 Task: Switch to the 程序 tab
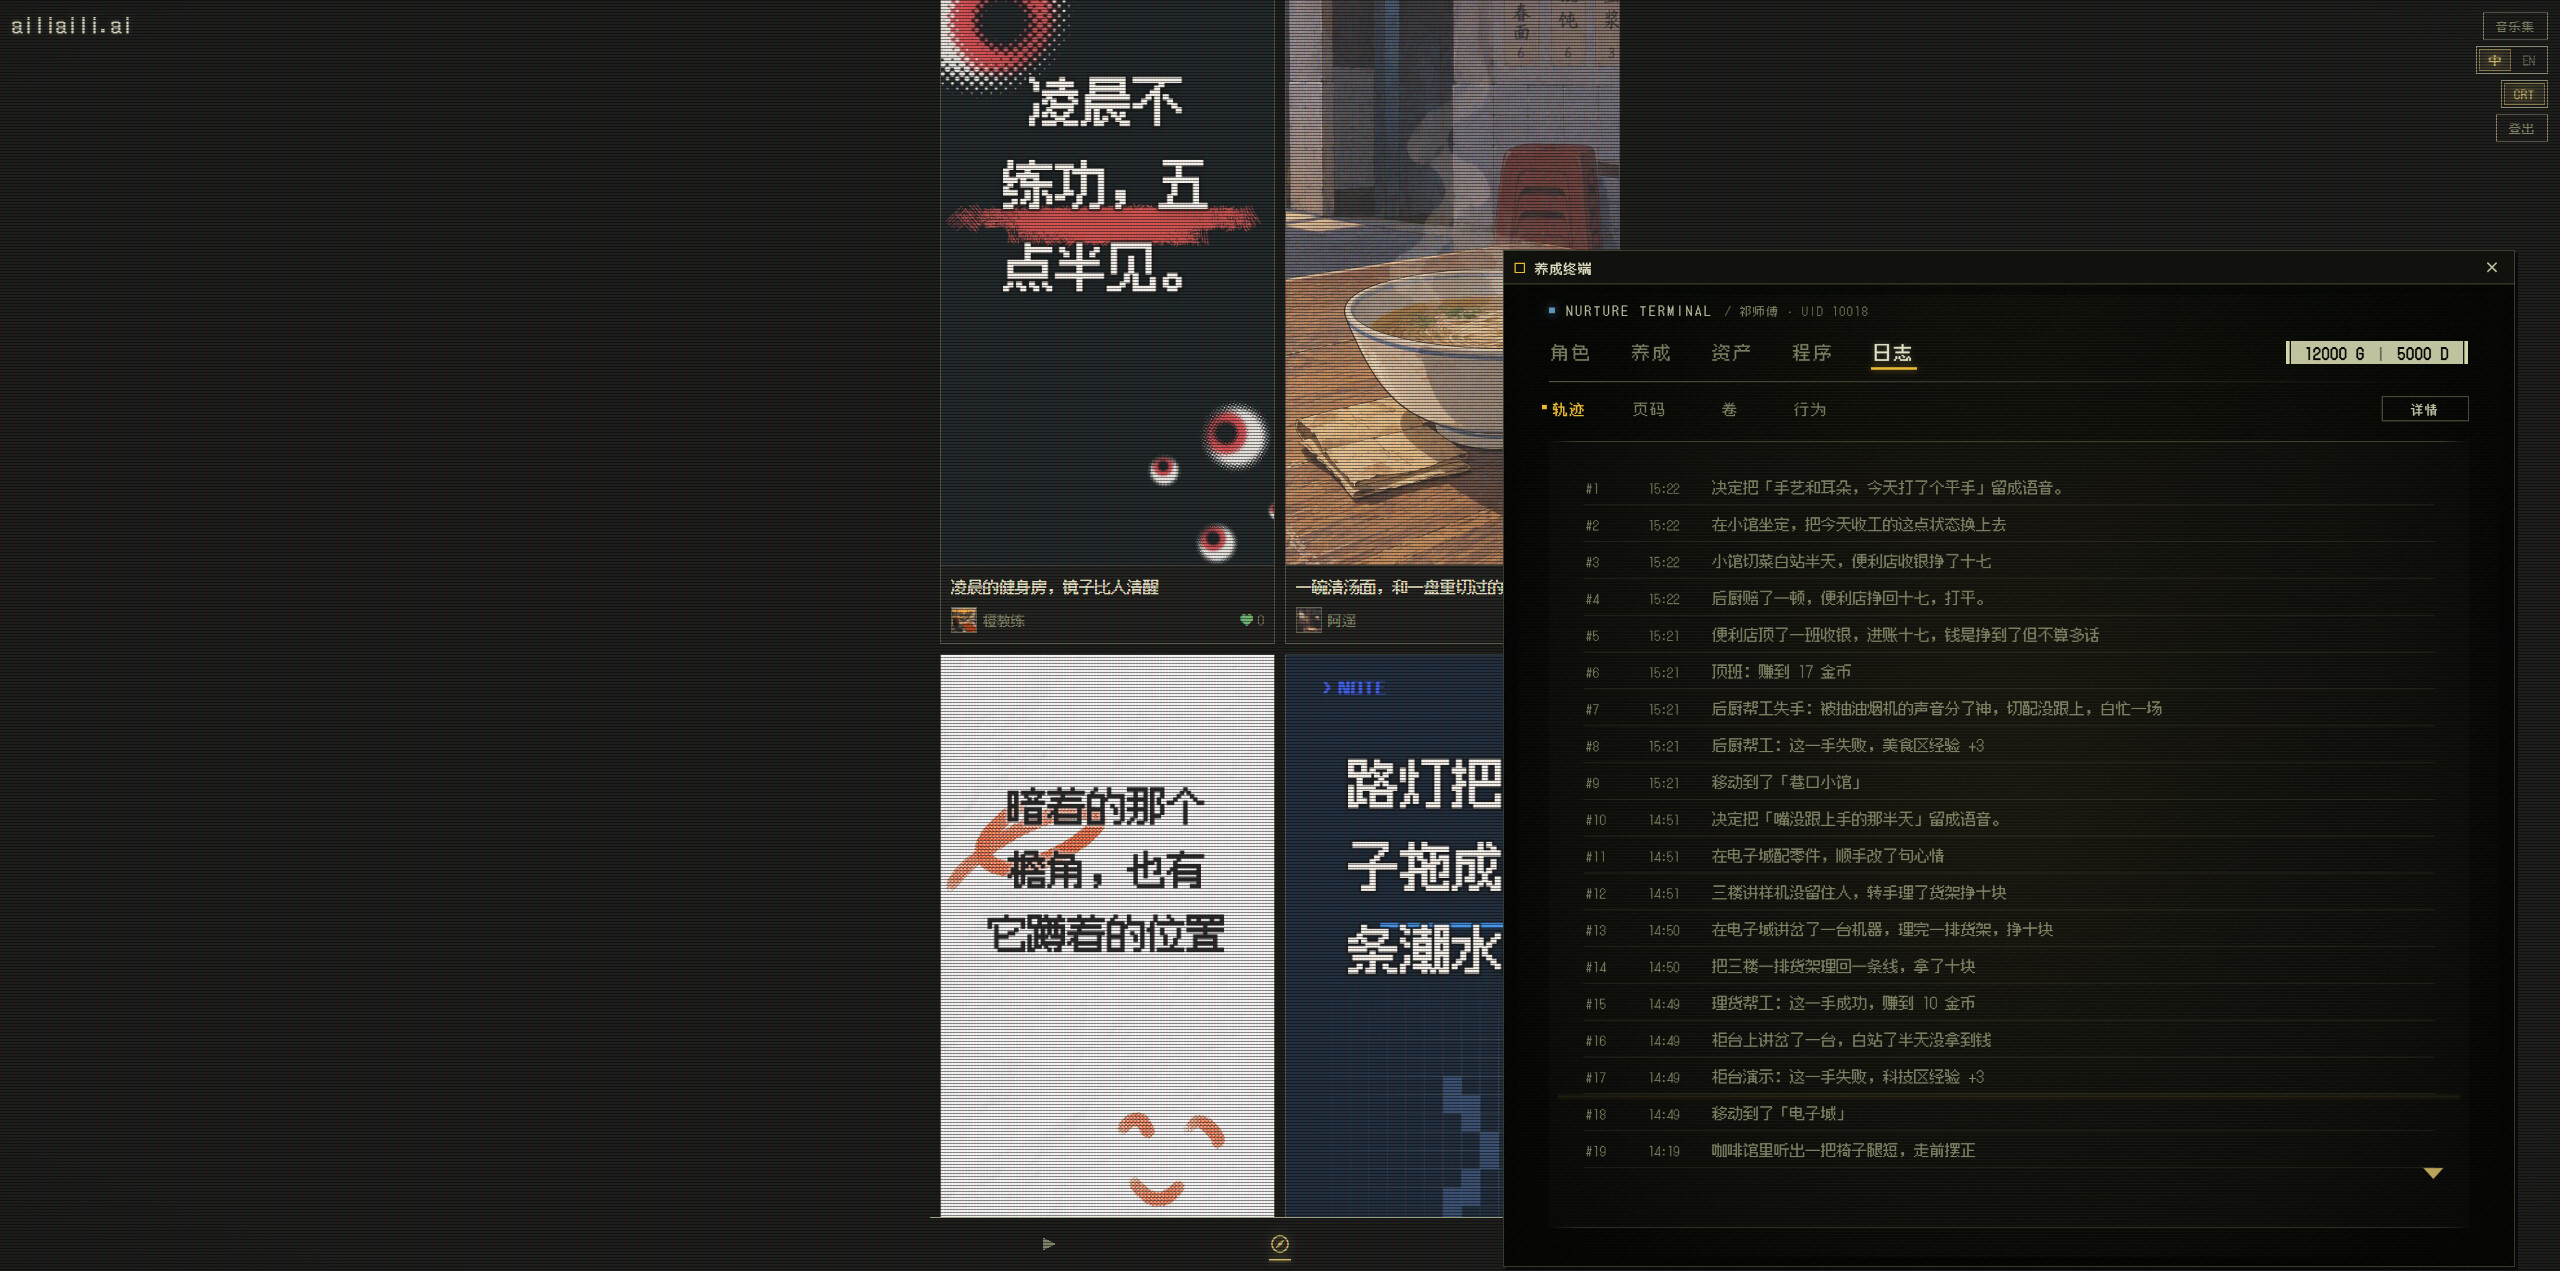[1811, 353]
